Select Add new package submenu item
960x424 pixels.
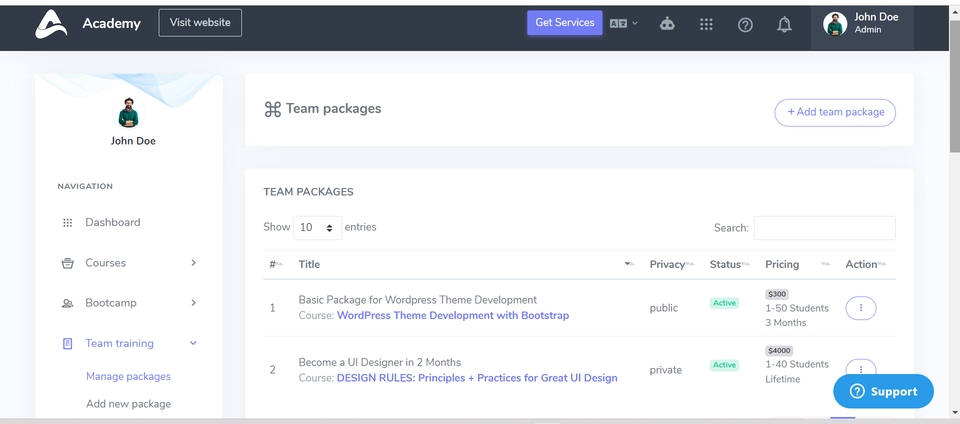[x=128, y=404]
